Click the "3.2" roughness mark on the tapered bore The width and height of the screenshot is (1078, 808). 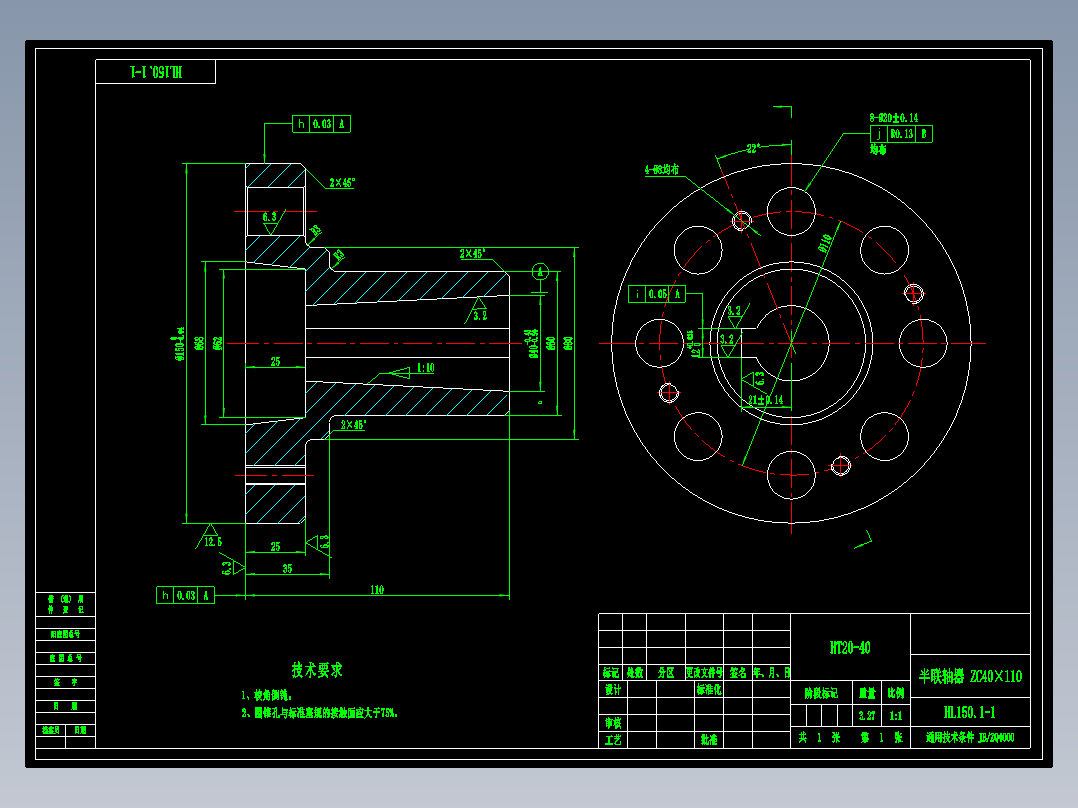coord(480,316)
